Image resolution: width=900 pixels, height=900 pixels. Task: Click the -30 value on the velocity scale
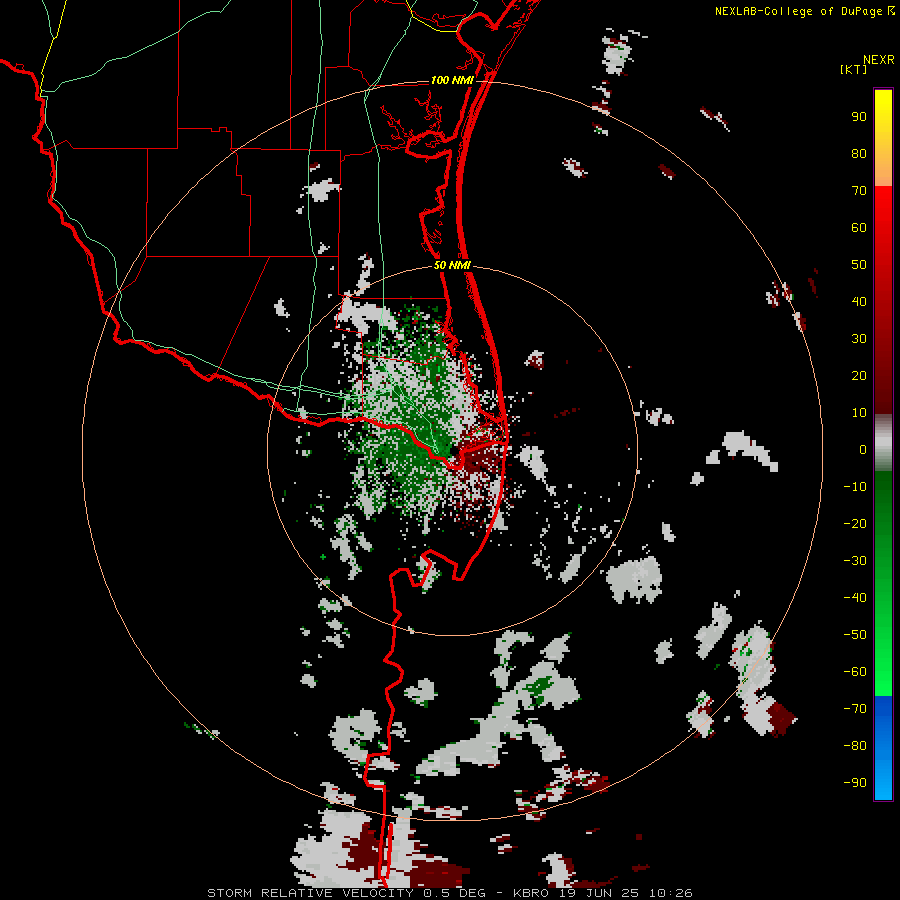pyautogui.click(x=855, y=561)
